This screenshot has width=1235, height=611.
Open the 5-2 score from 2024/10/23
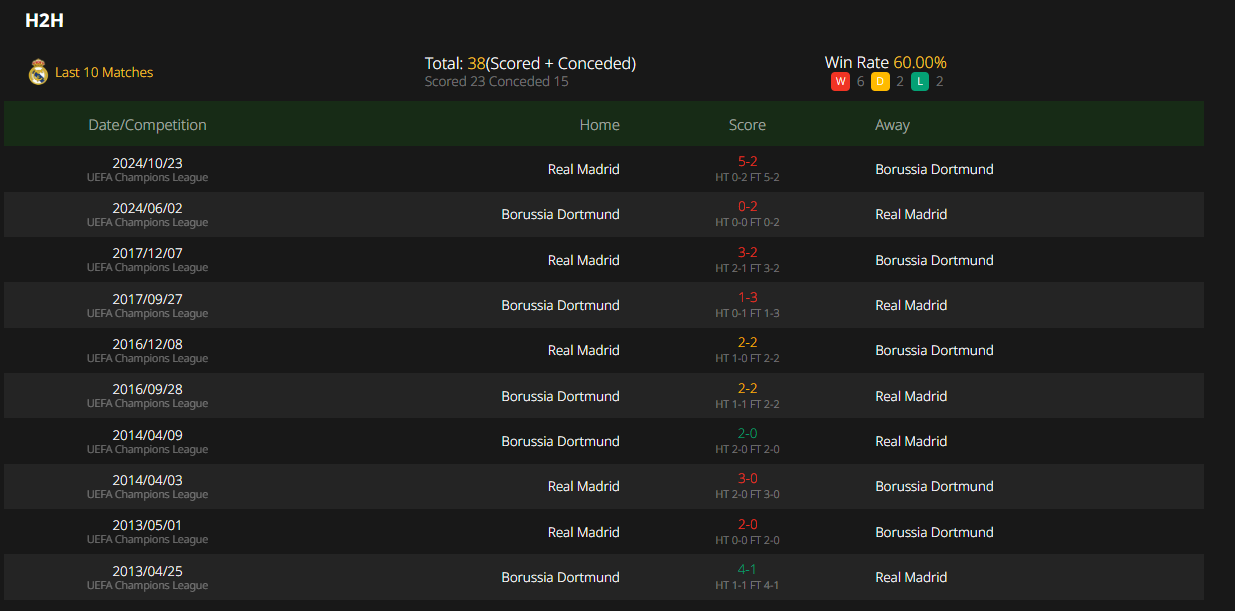(747, 161)
